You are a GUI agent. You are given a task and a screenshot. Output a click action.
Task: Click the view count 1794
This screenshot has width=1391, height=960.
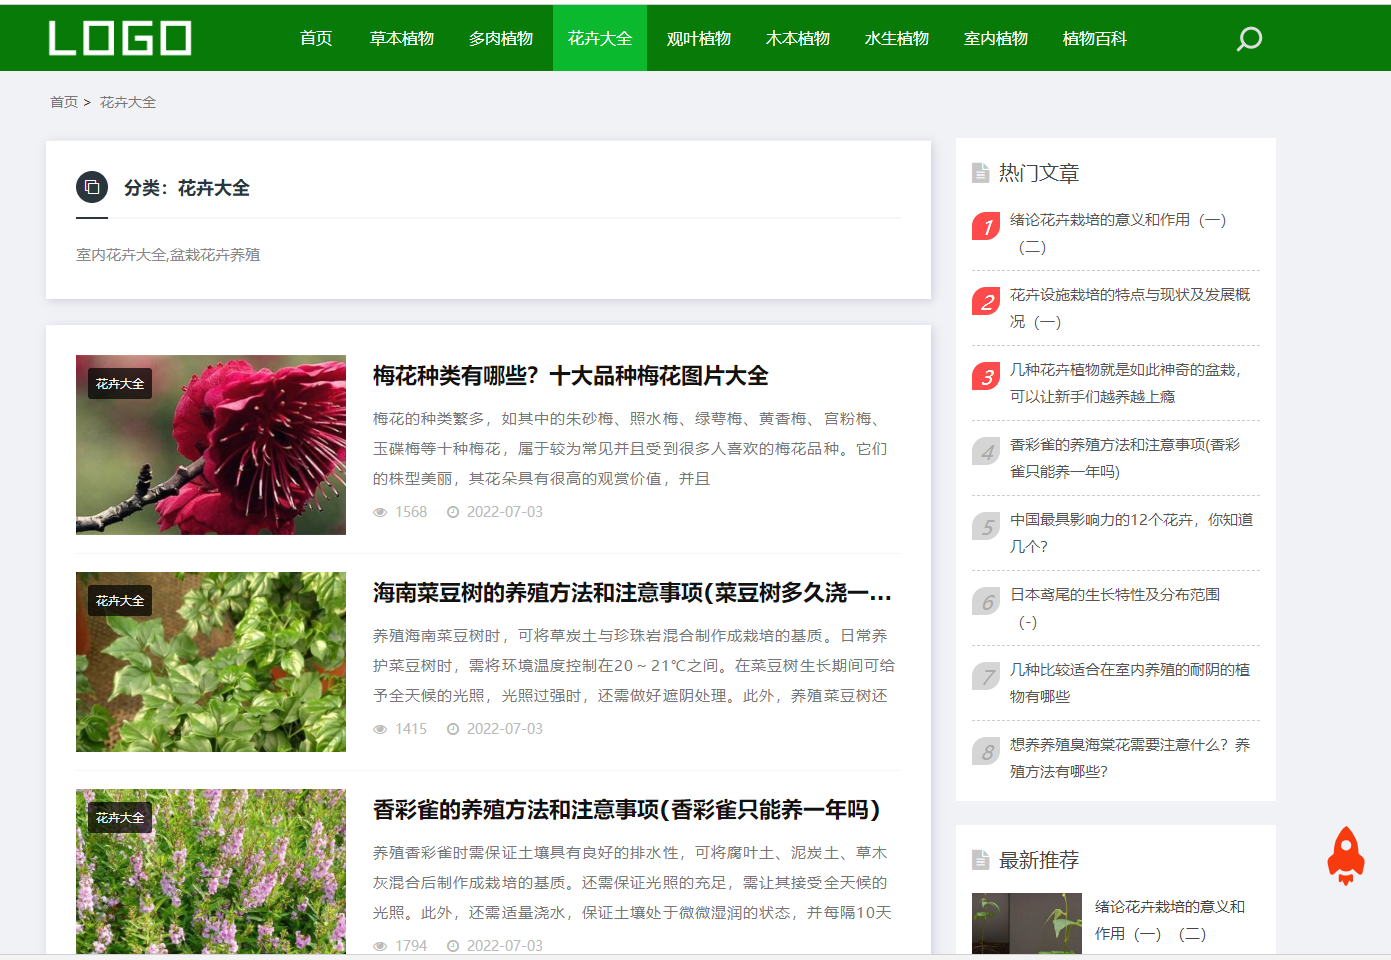click(x=411, y=946)
